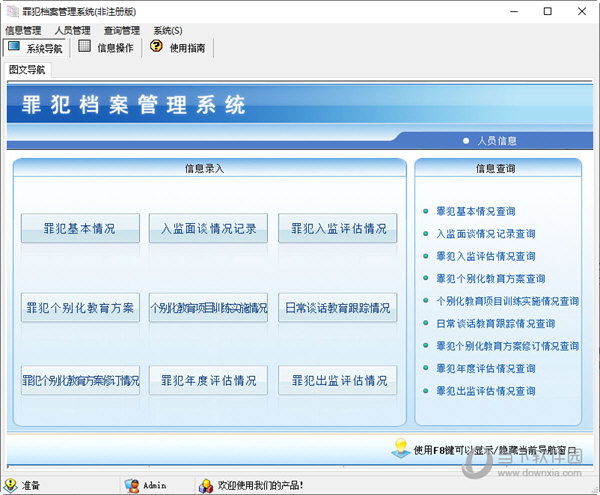The image size is (600, 495).
Task: Open 日常谈话教育跟踪情况 entry
Action: [338, 308]
